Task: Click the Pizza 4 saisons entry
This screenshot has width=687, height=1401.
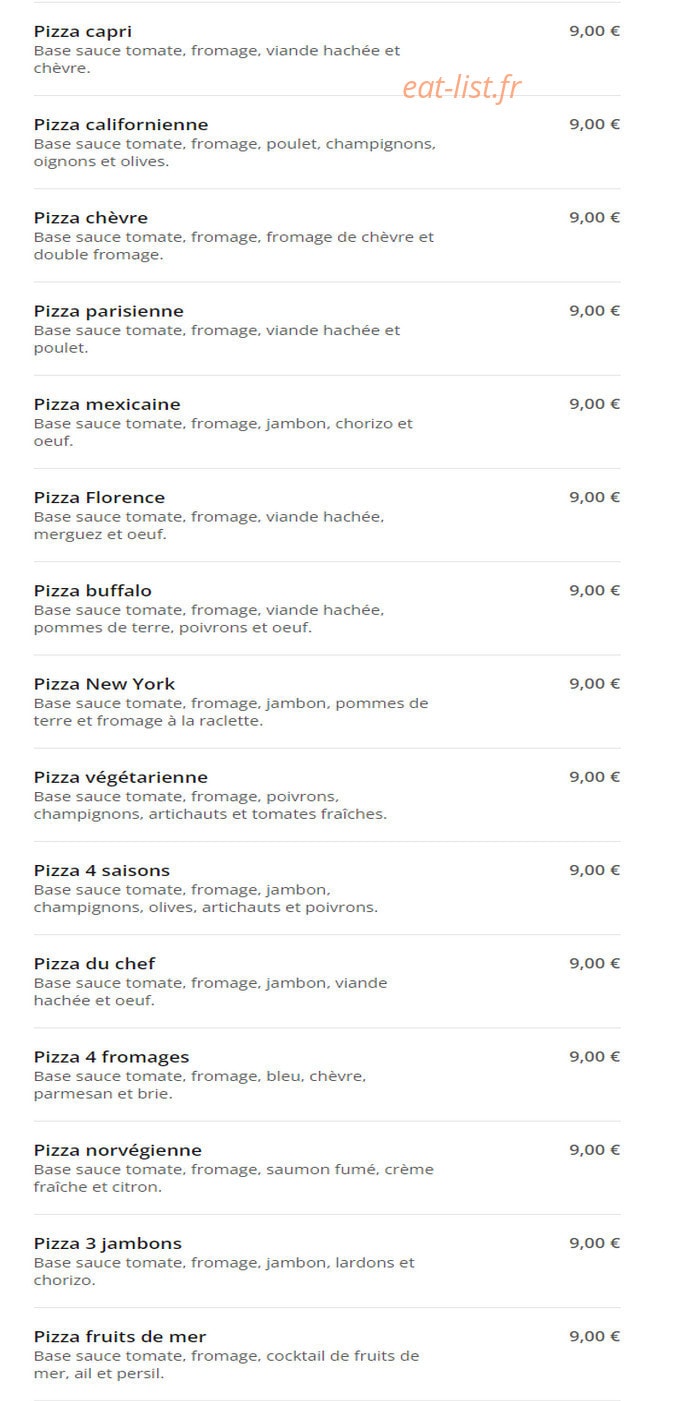Action: 102,870
